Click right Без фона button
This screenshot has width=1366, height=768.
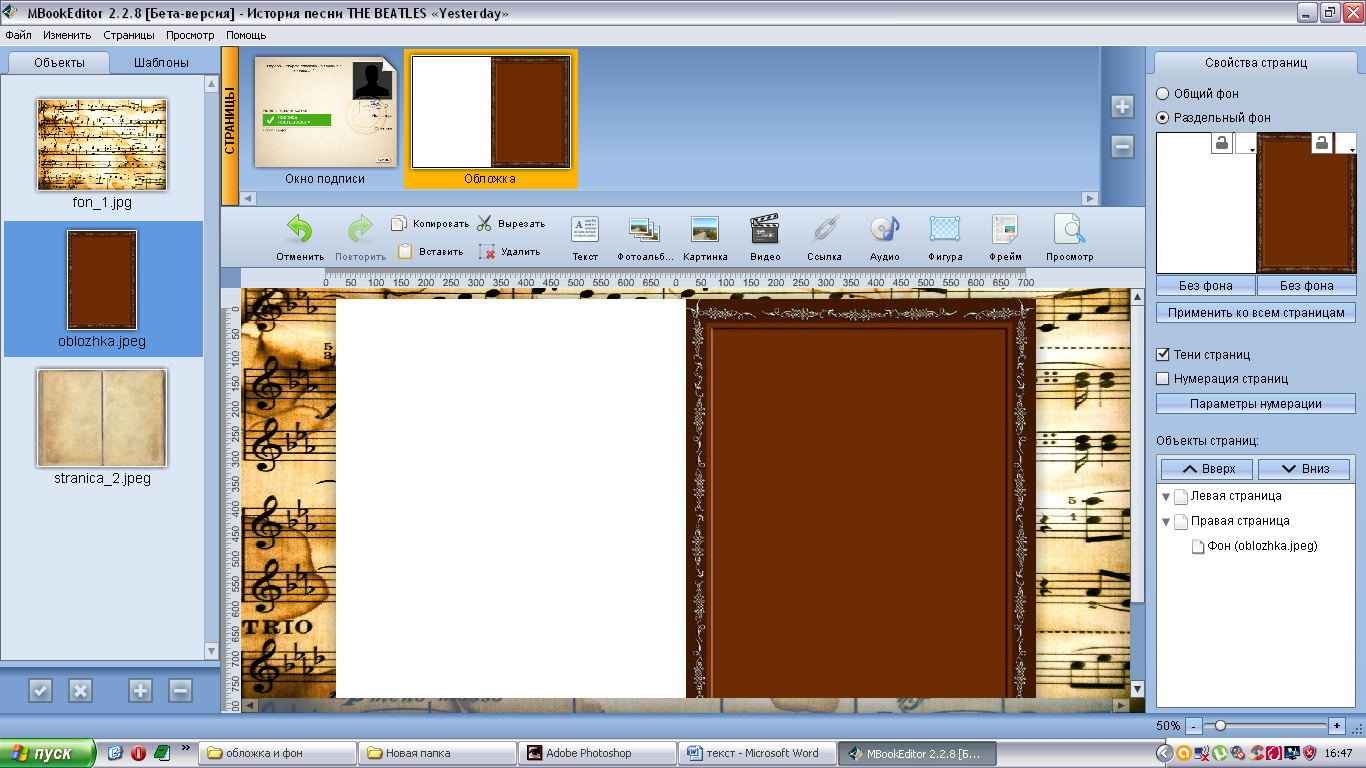click(x=1306, y=285)
